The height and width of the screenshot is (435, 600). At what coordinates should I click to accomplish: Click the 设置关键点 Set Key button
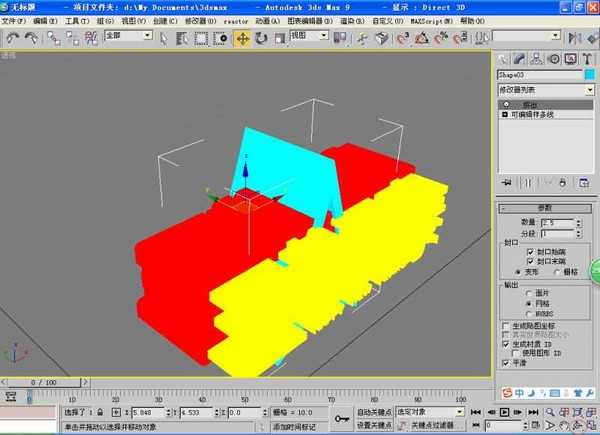pos(374,425)
